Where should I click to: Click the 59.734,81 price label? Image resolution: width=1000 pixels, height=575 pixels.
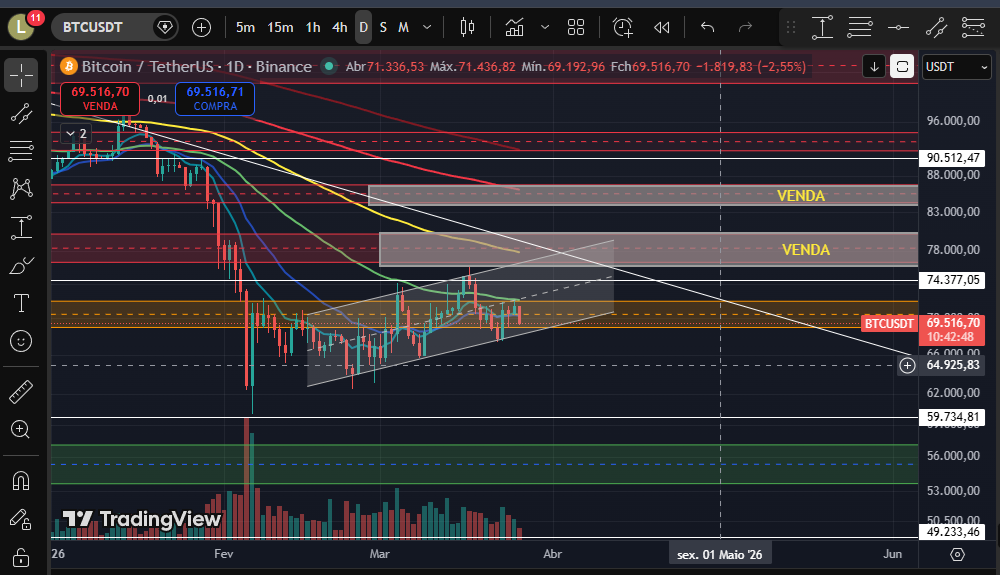pyautogui.click(x=953, y=417)
